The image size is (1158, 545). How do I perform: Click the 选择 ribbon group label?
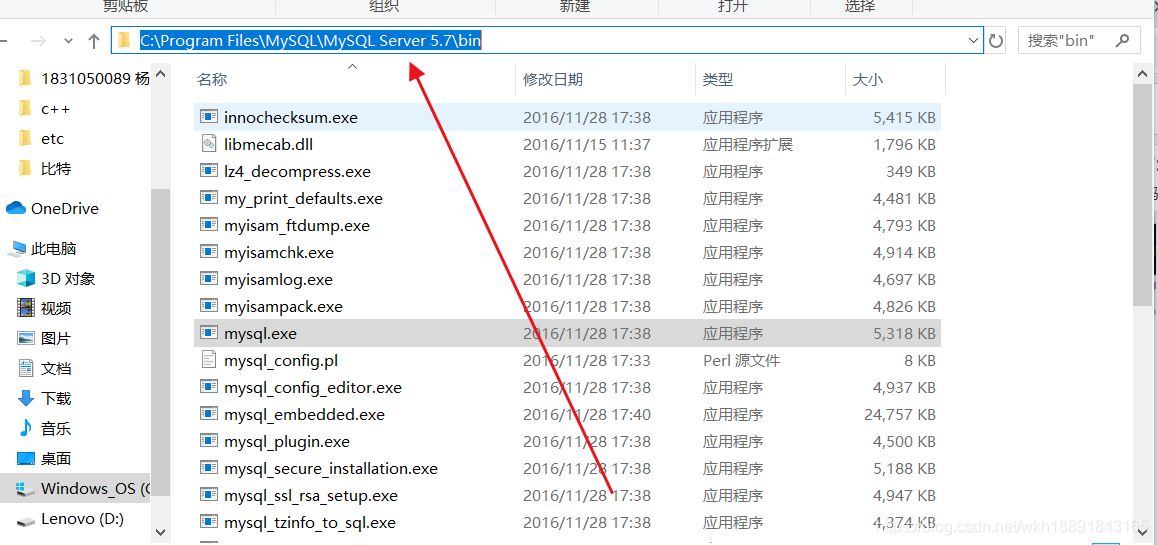click(x=860, y=7)
